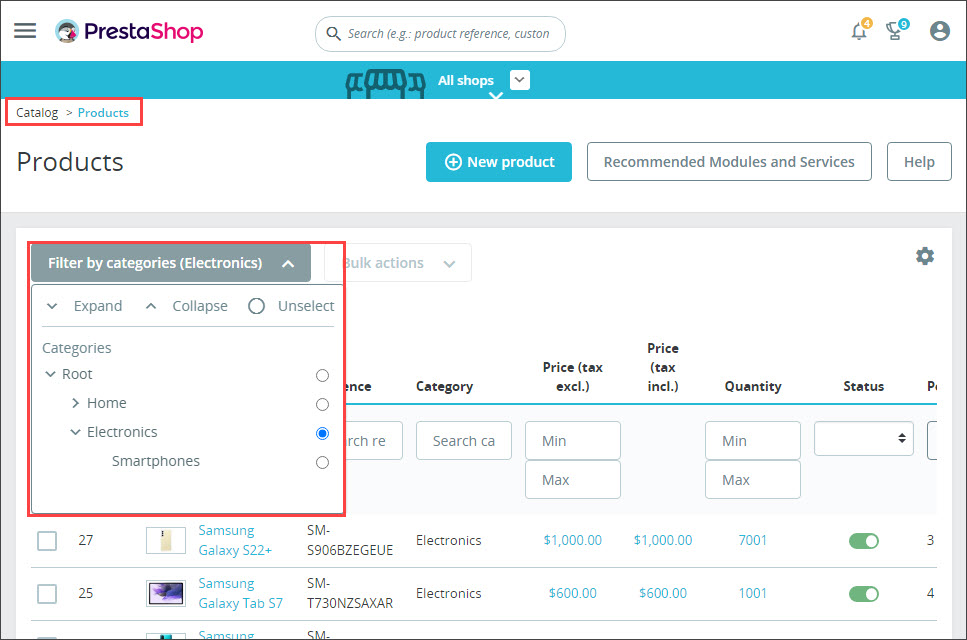Screen dimensions: 967x640
Task: Click the price Max filter field
Action: point(573,480)
